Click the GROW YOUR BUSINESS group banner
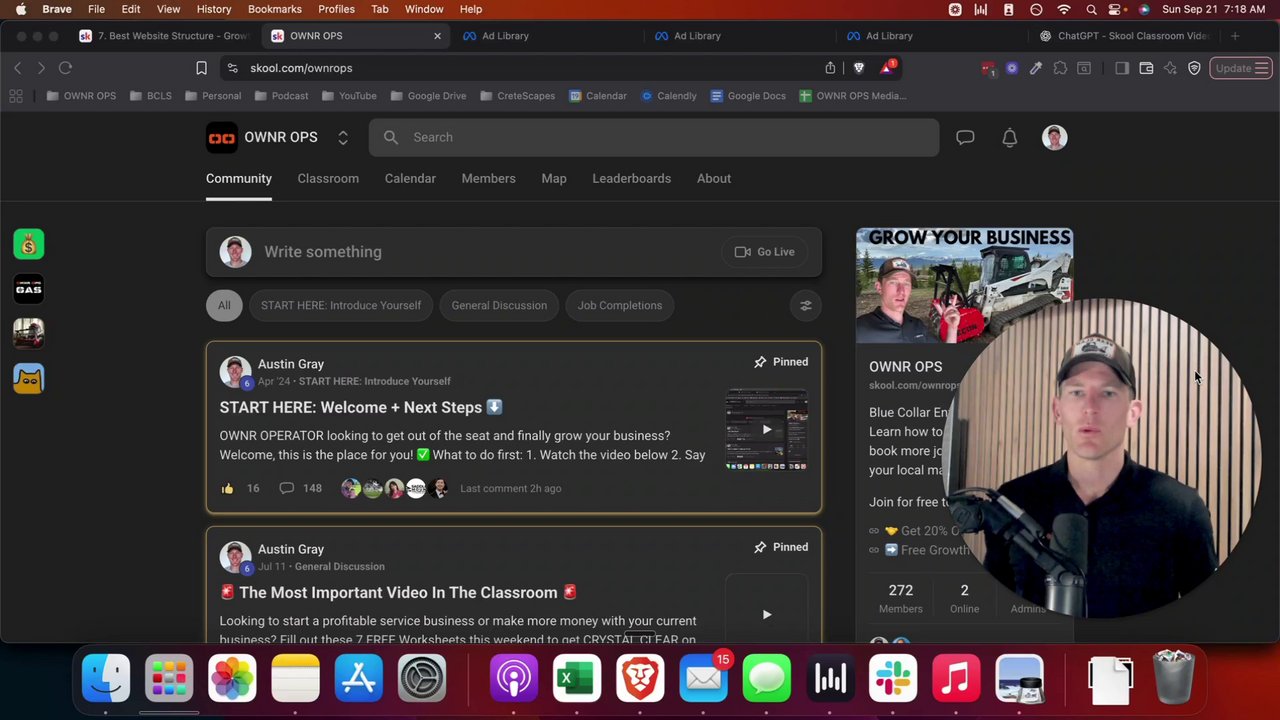 pyautogui.click(x=964, y=285)
